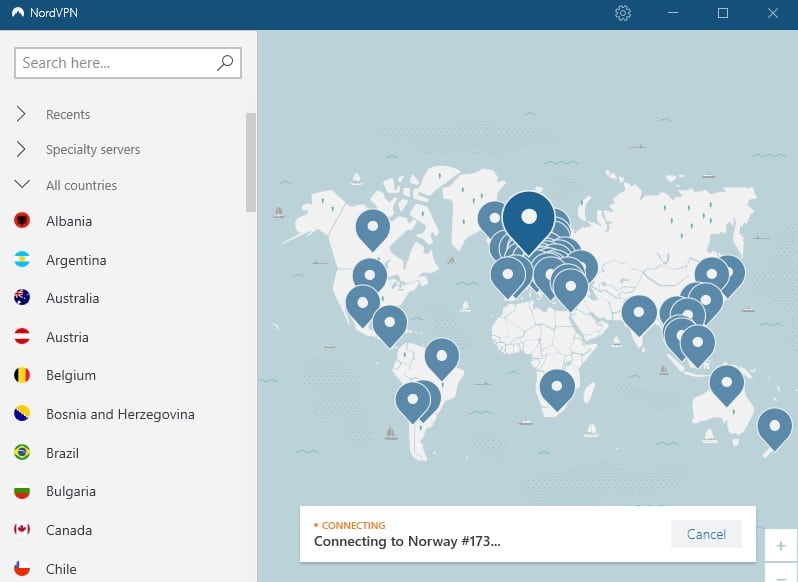Connect to Albania in the list
Screen dimensions: 798x582
point(69,221)
